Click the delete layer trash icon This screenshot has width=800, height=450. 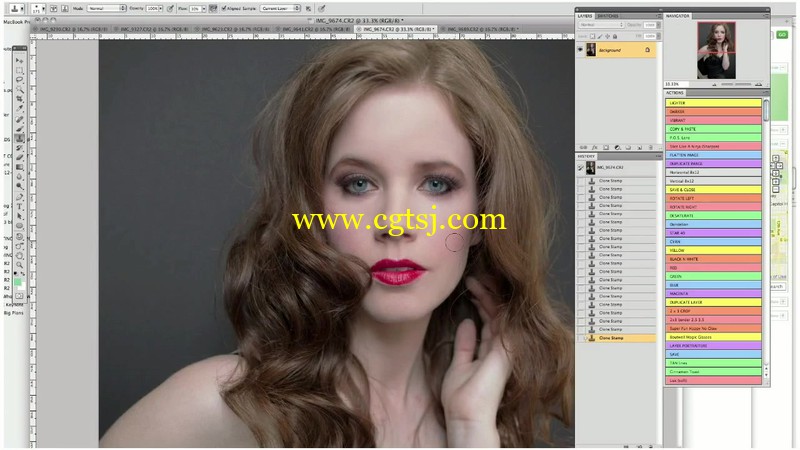pyautogui.click(x=651, y=147)
